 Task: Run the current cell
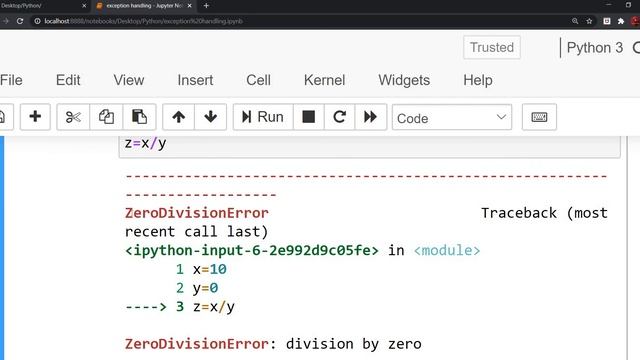(x=263, y=117)
